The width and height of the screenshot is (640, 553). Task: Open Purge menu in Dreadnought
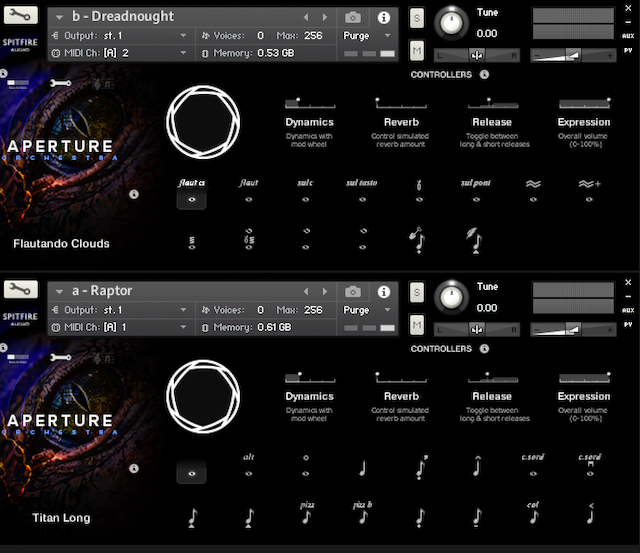[x=367, y=36]
